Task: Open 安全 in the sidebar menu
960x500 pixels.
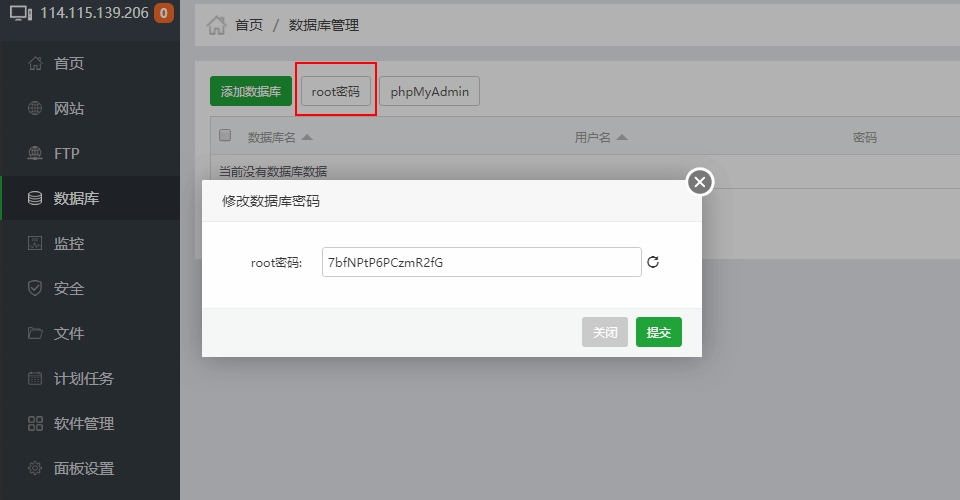Action: point(90,288)
